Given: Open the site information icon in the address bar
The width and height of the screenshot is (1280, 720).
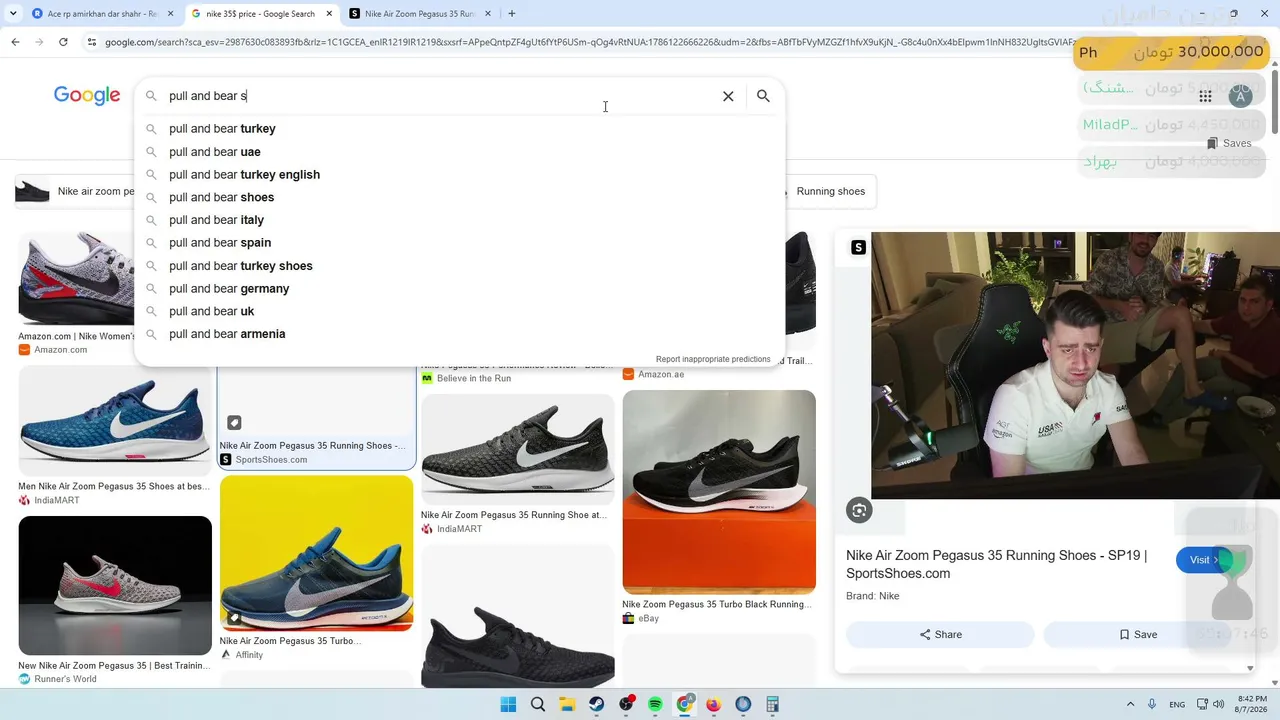Looking at the screenshot, I should coord(92,42).
